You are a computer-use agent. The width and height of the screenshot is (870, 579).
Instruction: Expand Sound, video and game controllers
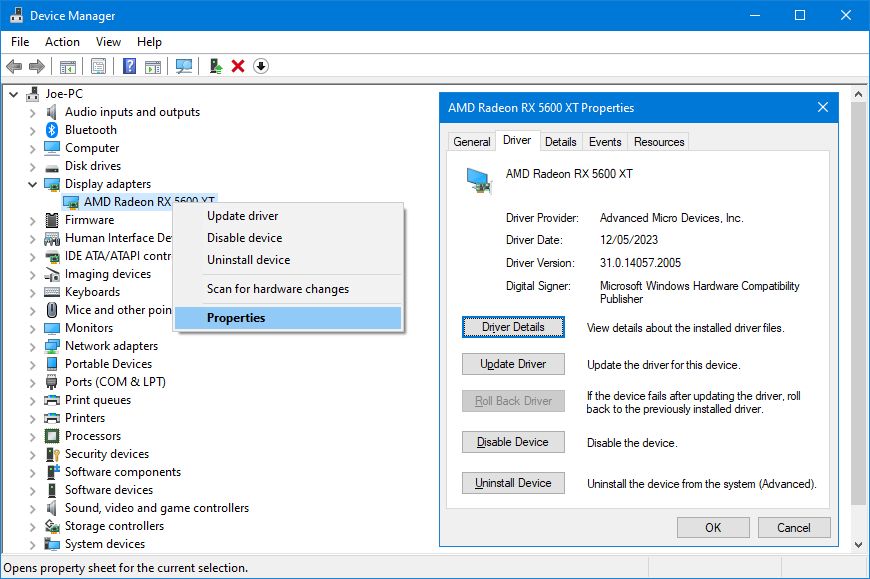pos(32,509)
